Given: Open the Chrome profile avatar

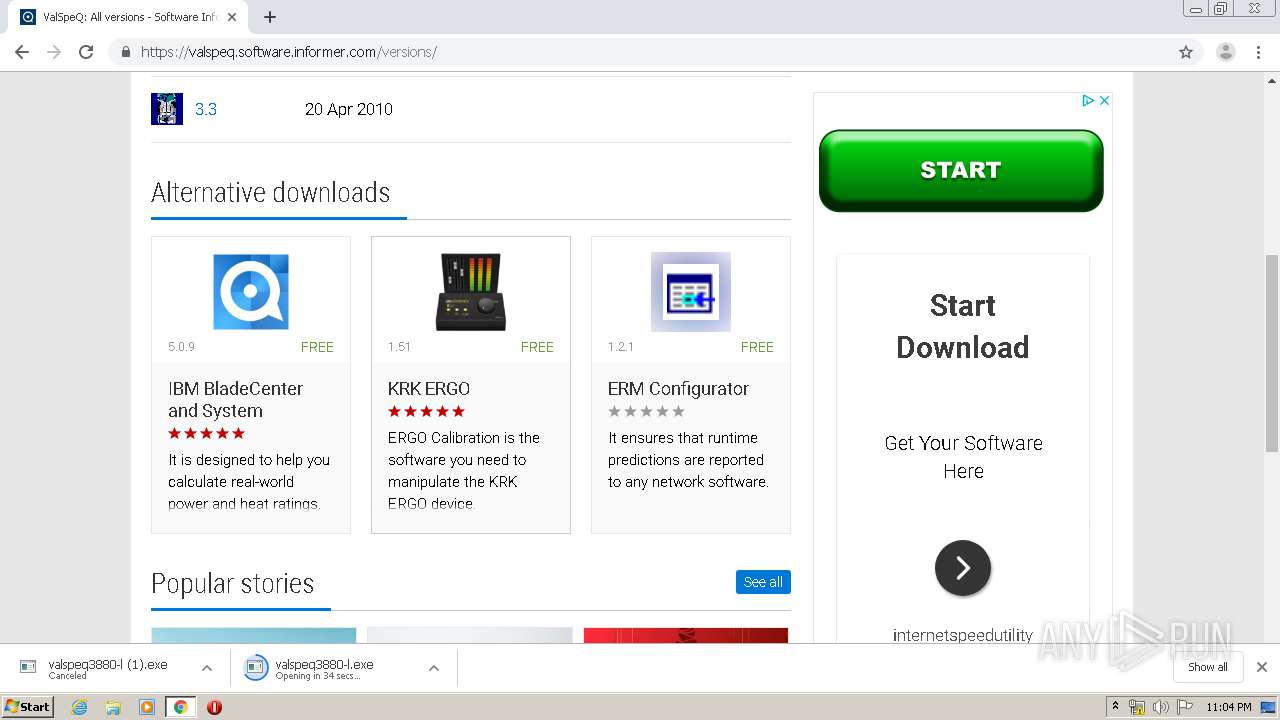Looking at the screenshot, I should point(1226,52).
